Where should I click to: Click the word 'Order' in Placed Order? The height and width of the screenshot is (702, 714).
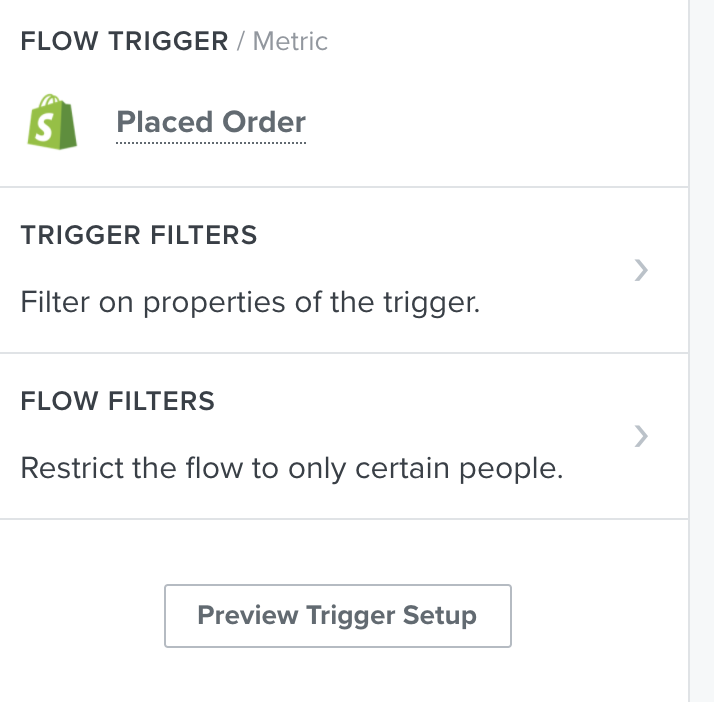(264, 122)
